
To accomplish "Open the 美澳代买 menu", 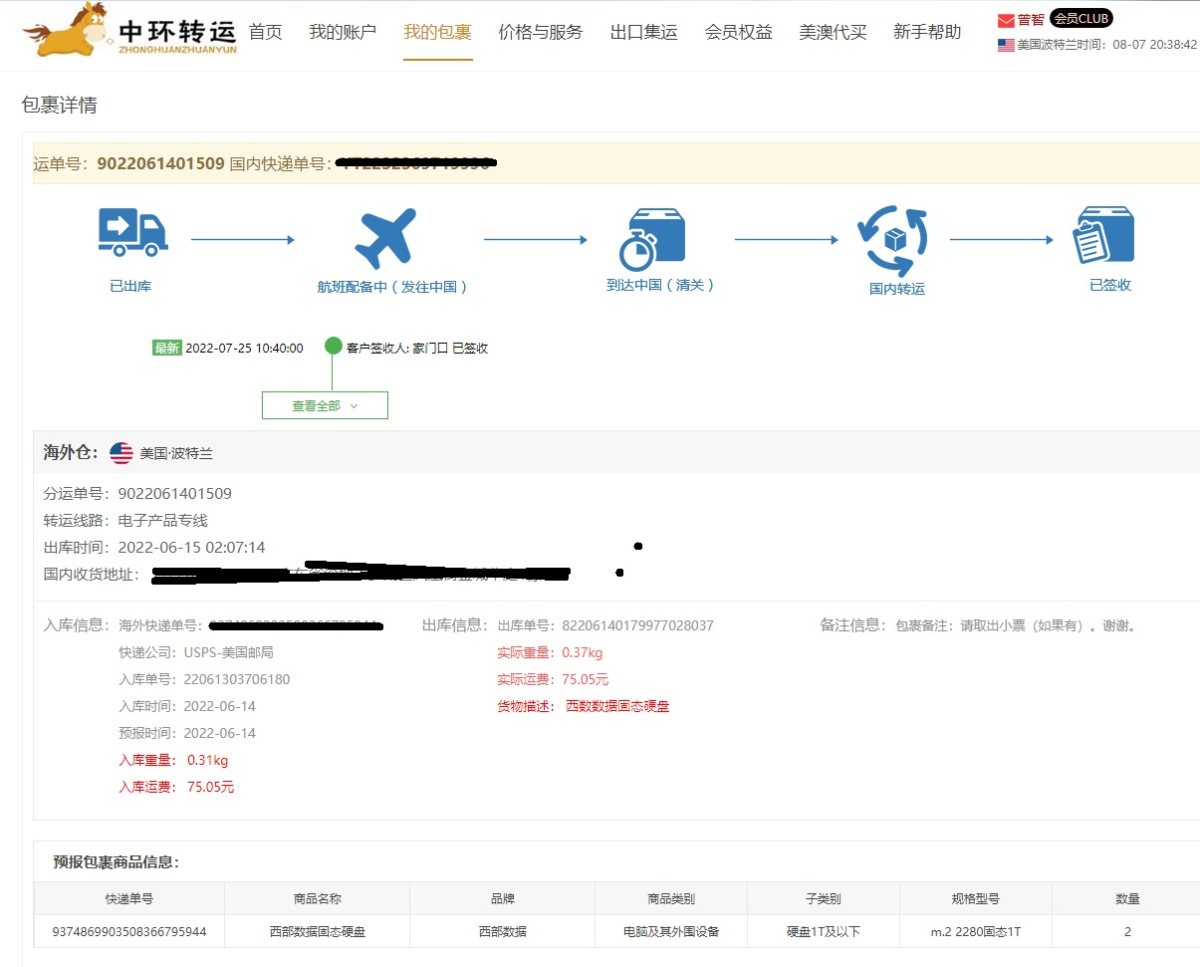I will point(832,32).
